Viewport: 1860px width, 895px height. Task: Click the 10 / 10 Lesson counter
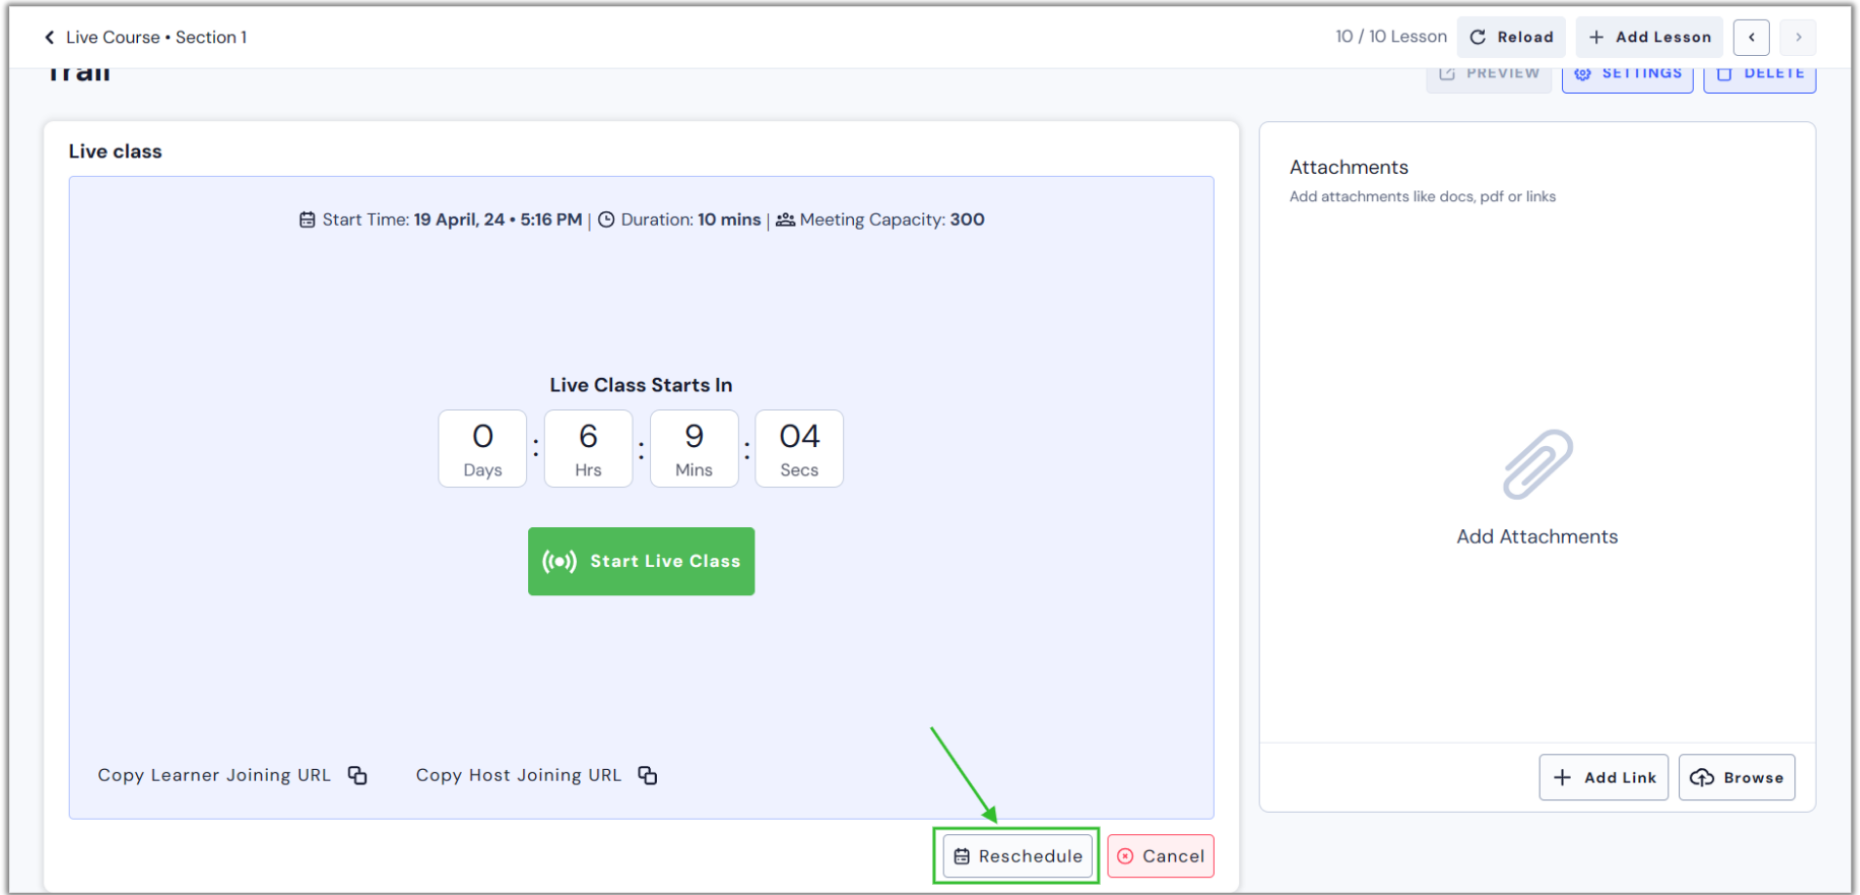[x=1391, y=37]
